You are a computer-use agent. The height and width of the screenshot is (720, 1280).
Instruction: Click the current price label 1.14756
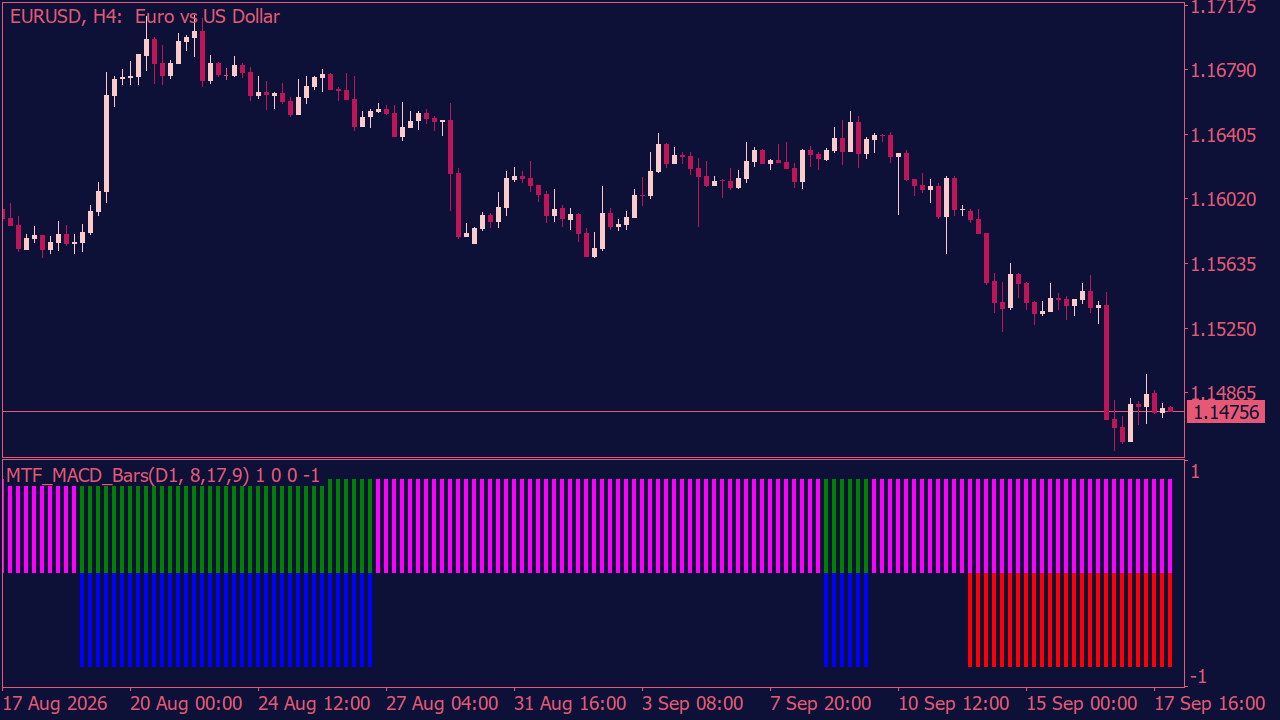point(1227,411)
